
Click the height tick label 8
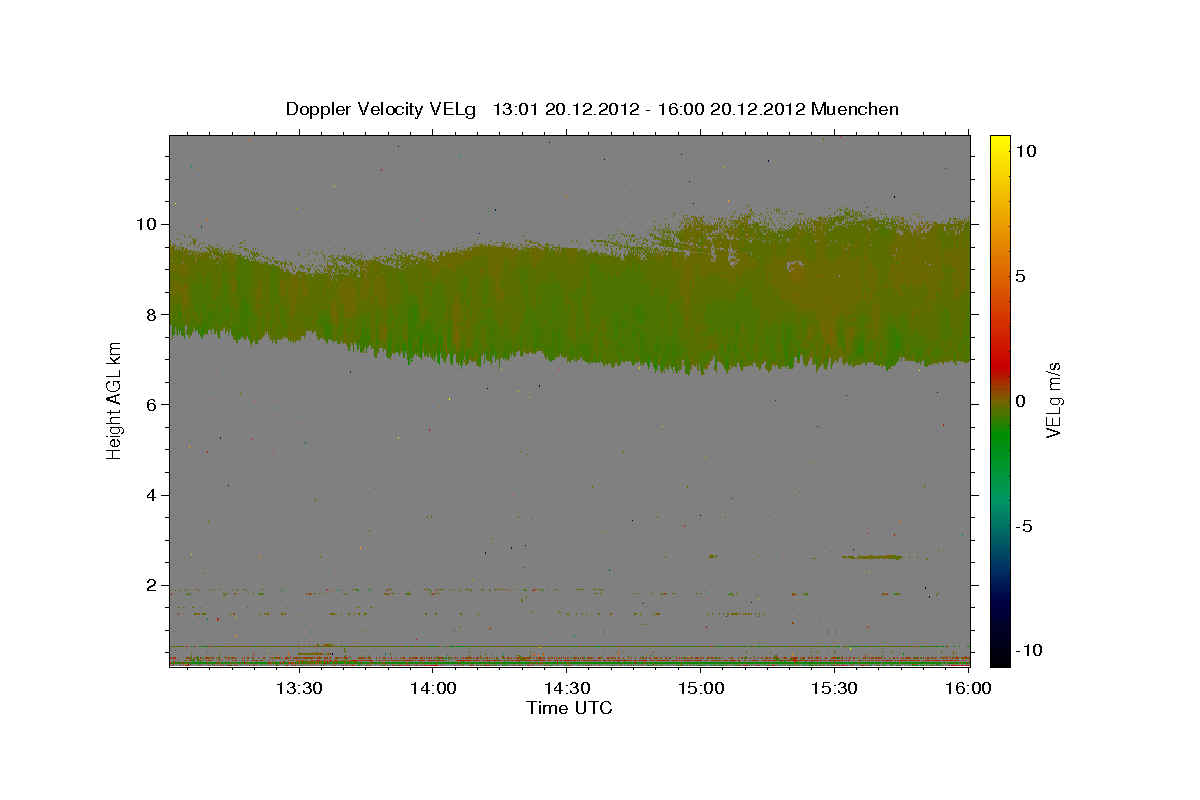pyautogui.click(x=153, y=314)
